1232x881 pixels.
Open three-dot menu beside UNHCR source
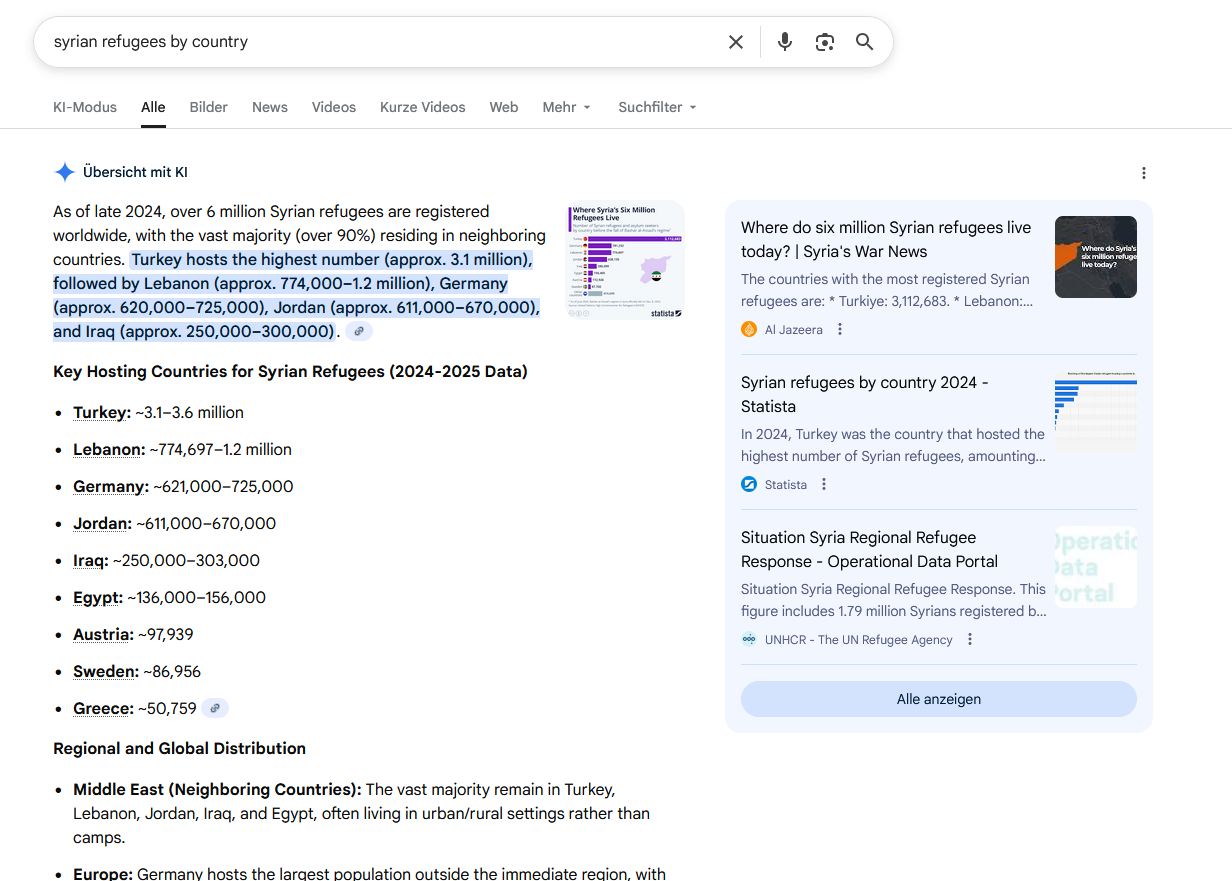click(969, 640)
